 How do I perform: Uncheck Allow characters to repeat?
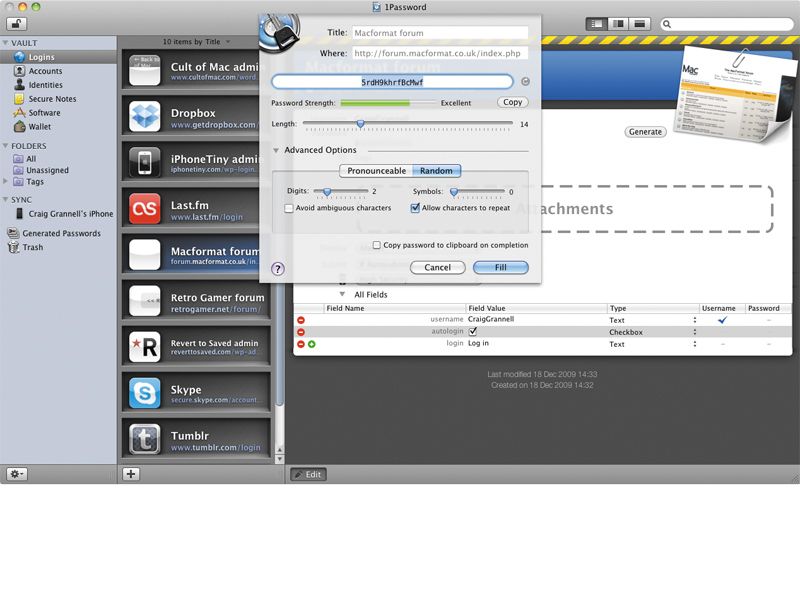click(415, 208)
